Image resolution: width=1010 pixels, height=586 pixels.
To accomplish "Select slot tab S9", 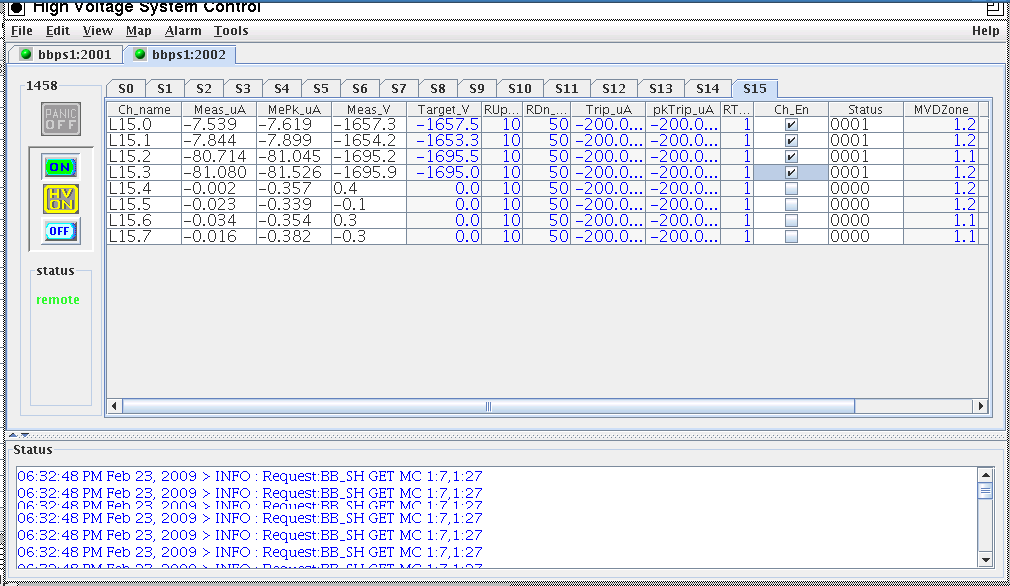I will 477,89.
